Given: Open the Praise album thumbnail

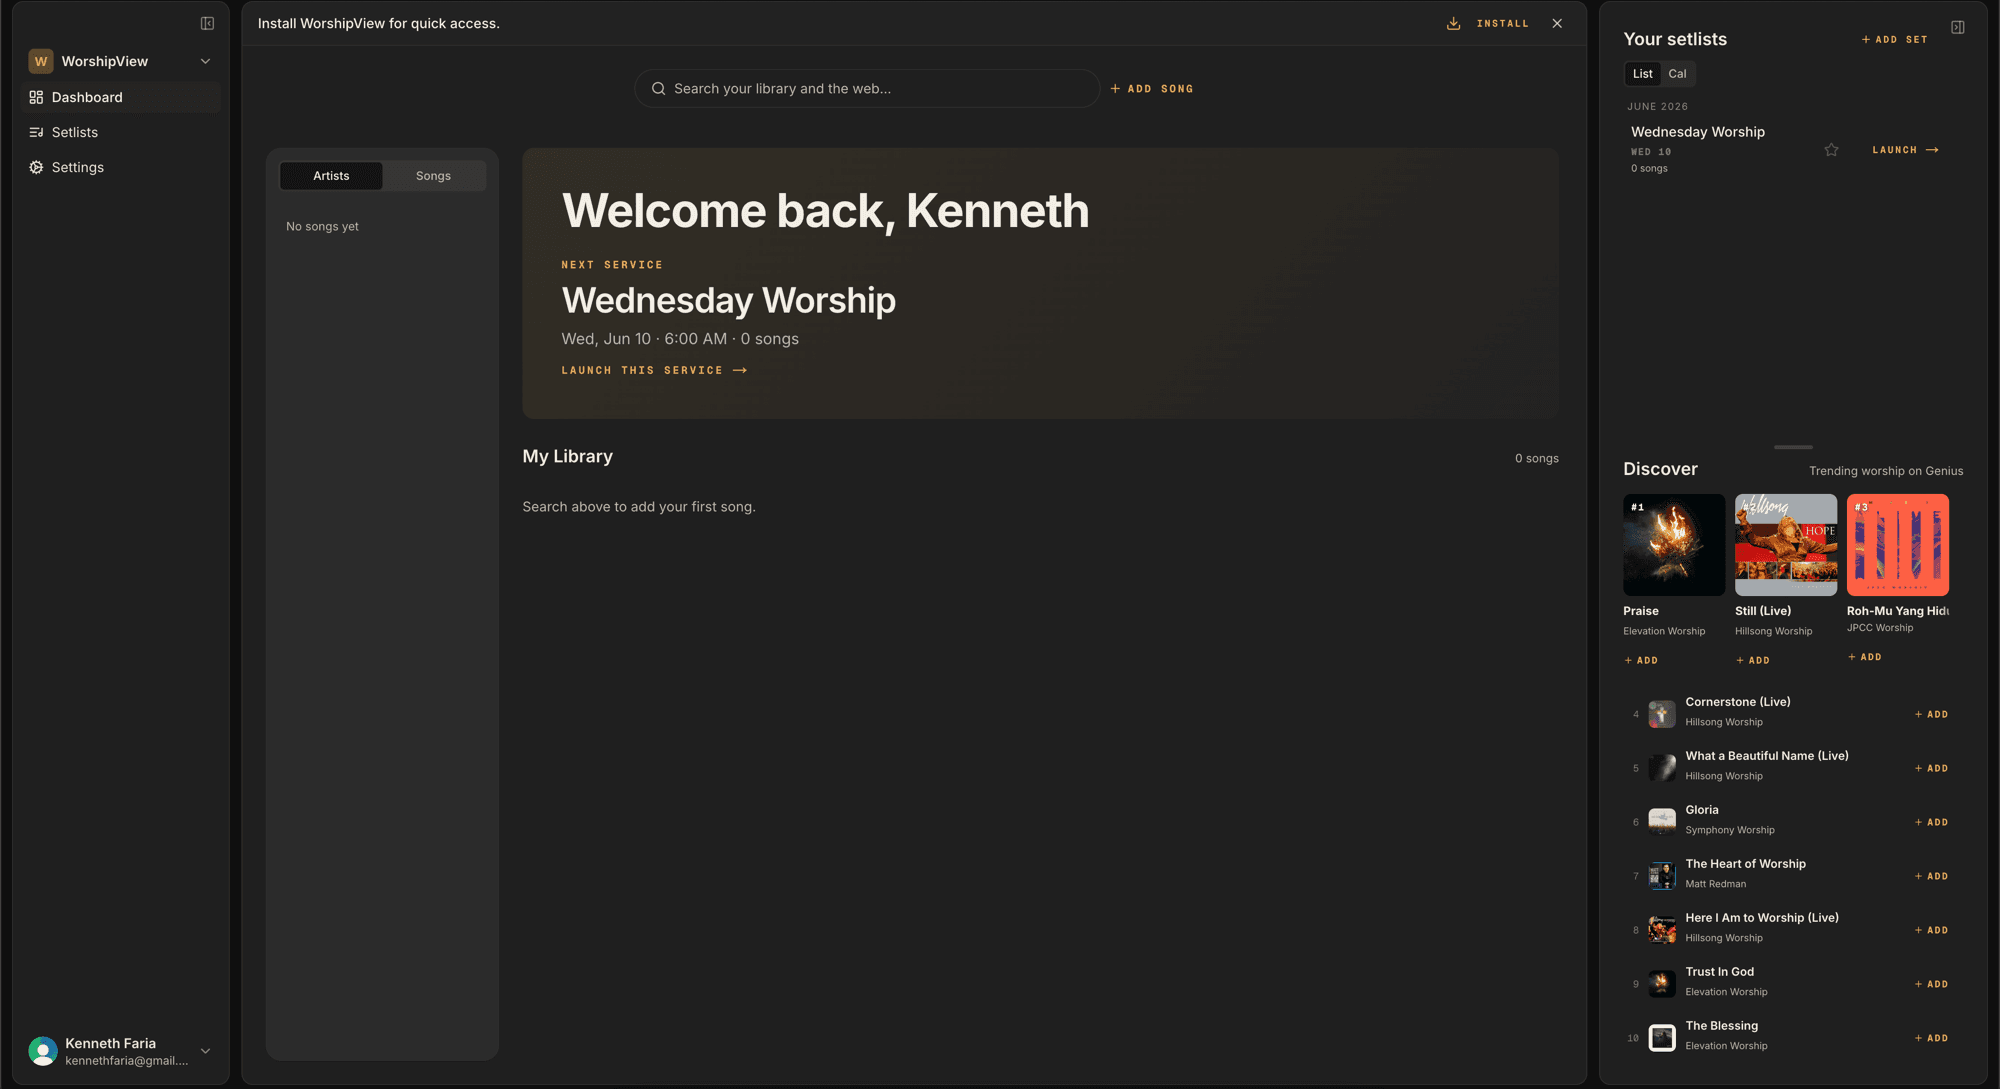Looking at the screenshot, I should [x=1674, y=545].
